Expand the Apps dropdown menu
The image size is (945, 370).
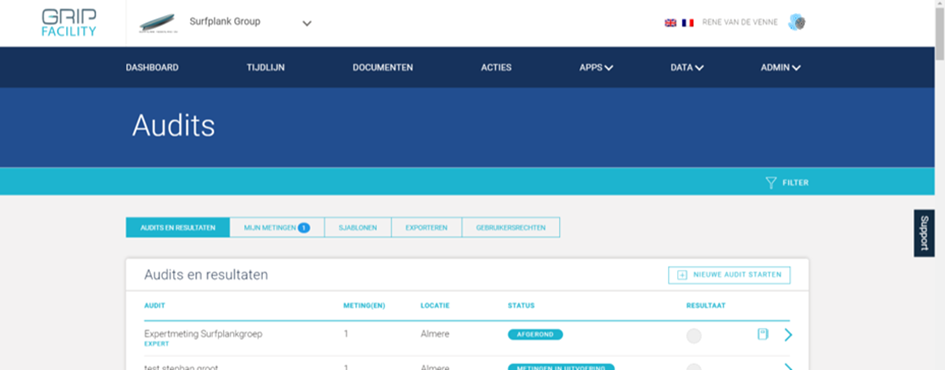pos(596,67)
